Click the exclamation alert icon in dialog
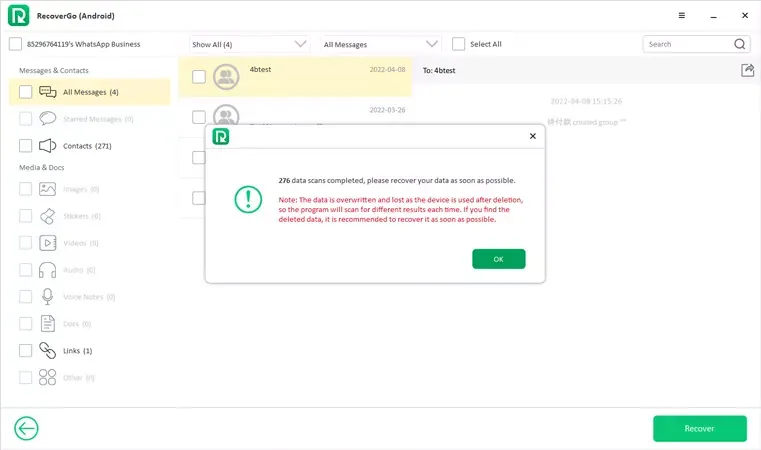 (x=248, y=200)
